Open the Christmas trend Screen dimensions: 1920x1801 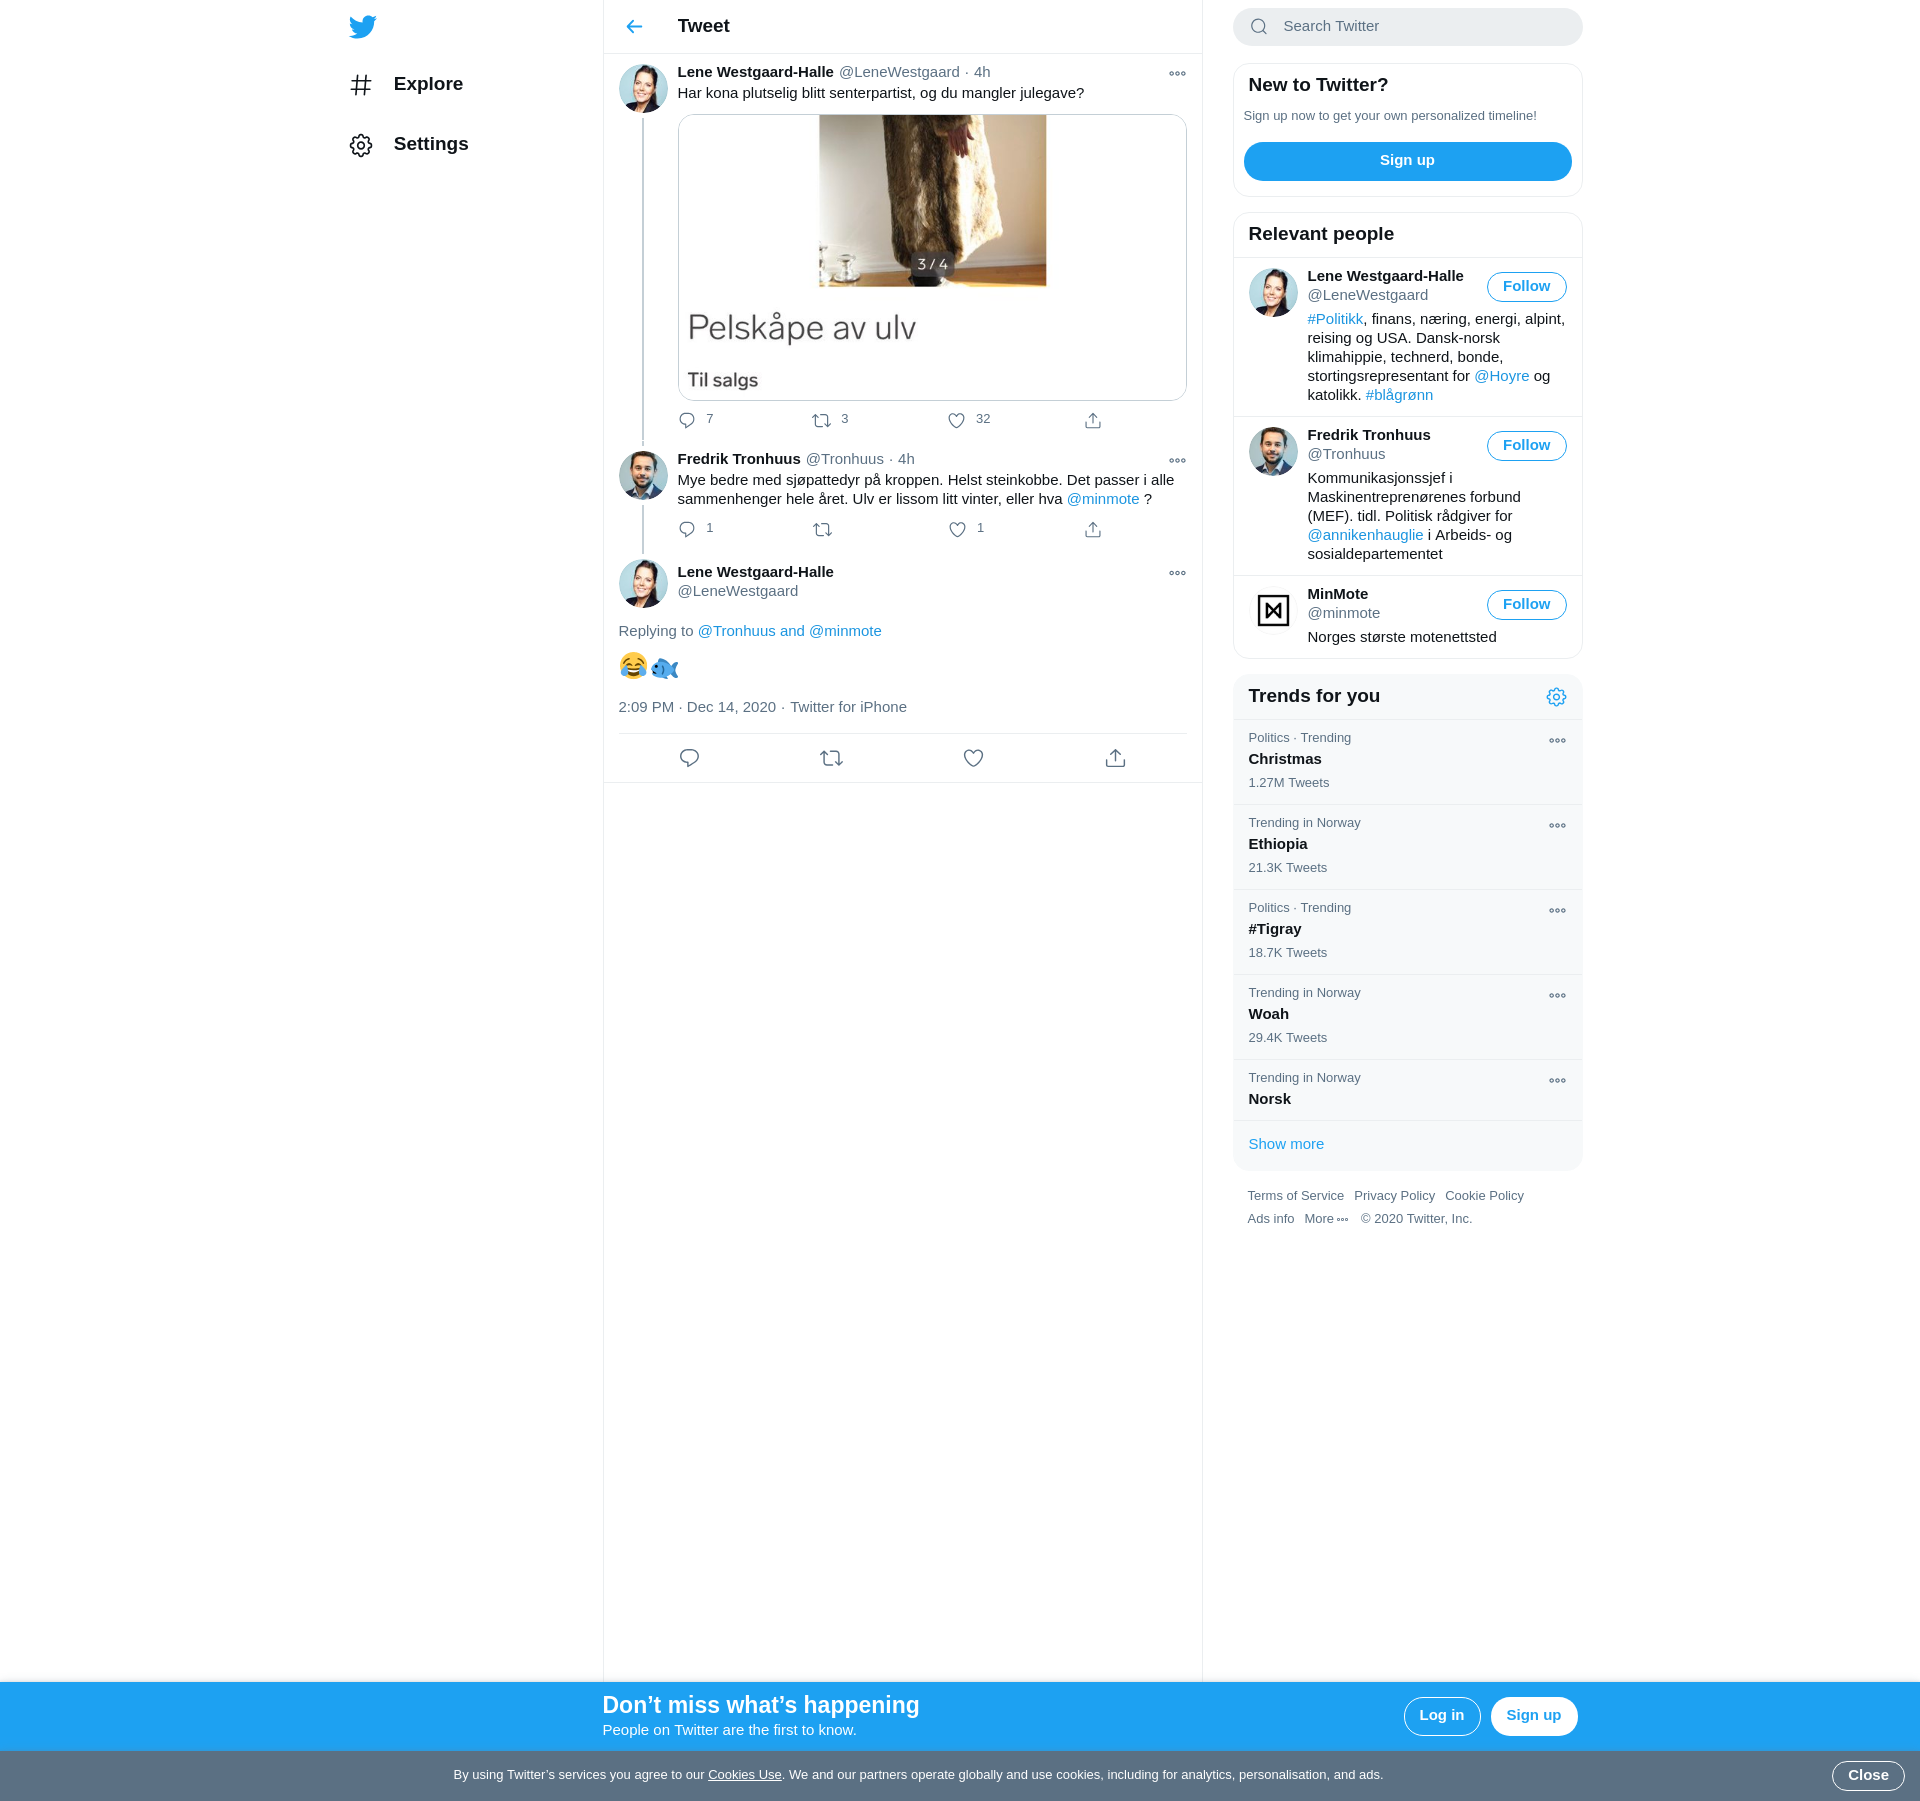[x=1407, y=762]
